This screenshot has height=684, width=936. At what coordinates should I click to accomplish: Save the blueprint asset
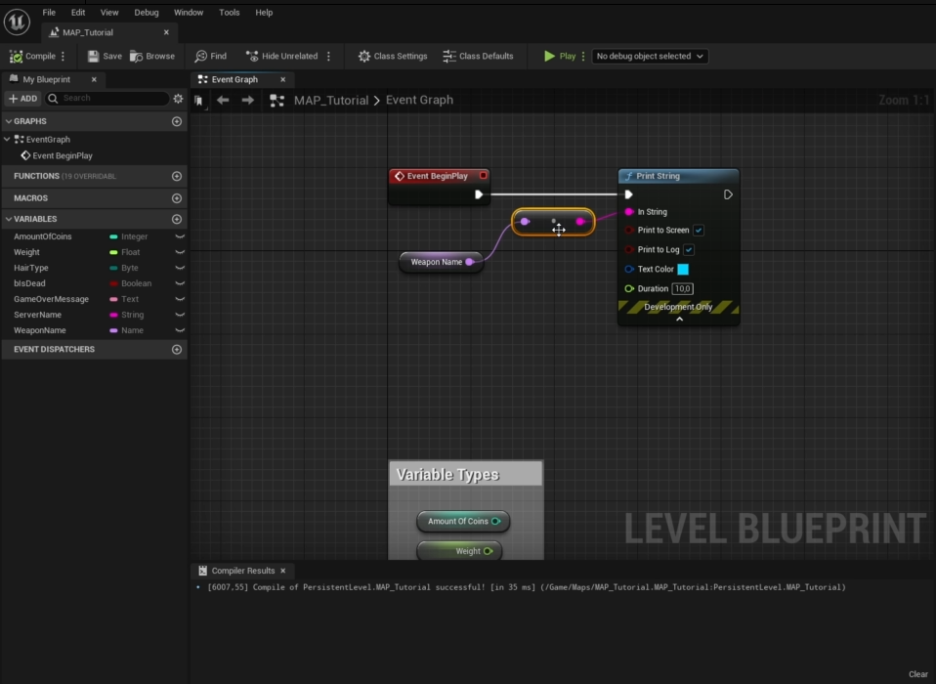(x=104, y=56)
